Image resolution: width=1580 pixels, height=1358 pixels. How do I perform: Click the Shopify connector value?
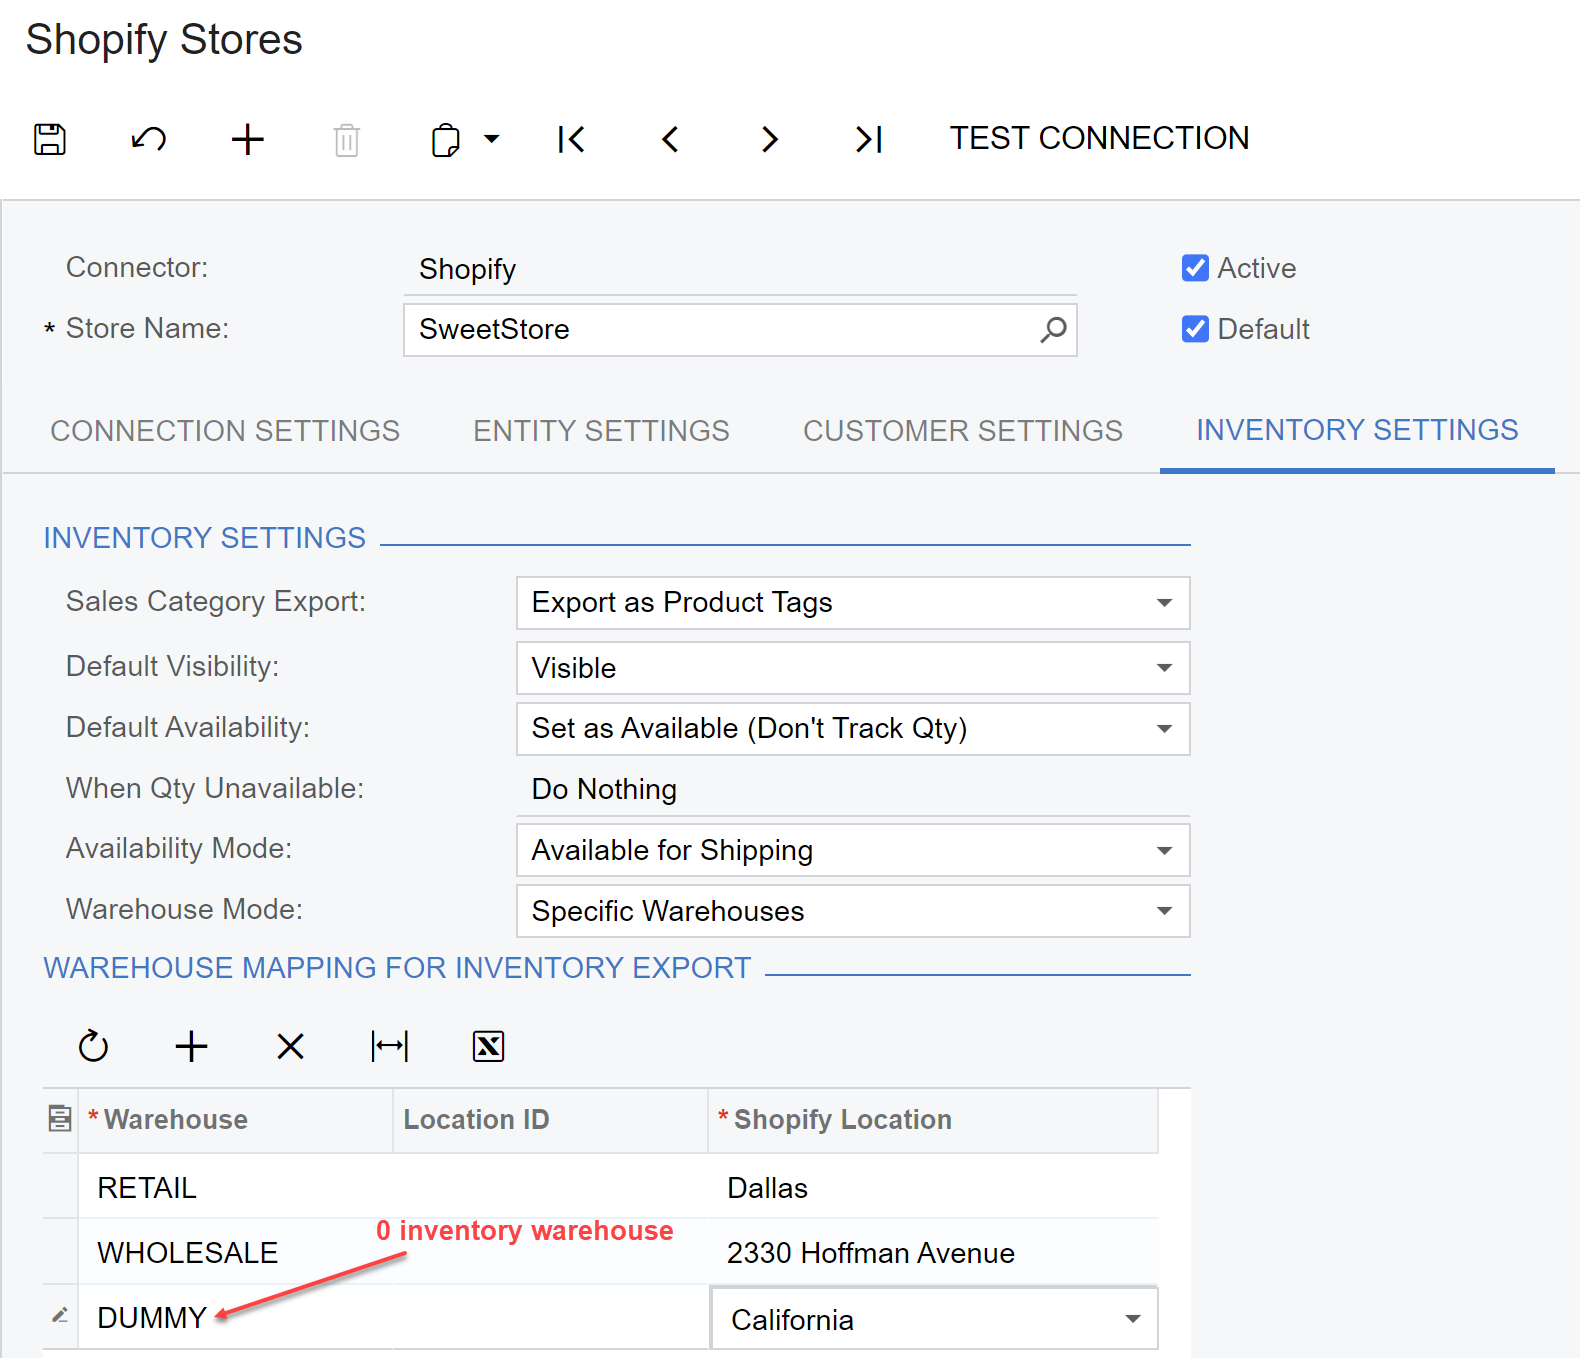click(740, 270)
